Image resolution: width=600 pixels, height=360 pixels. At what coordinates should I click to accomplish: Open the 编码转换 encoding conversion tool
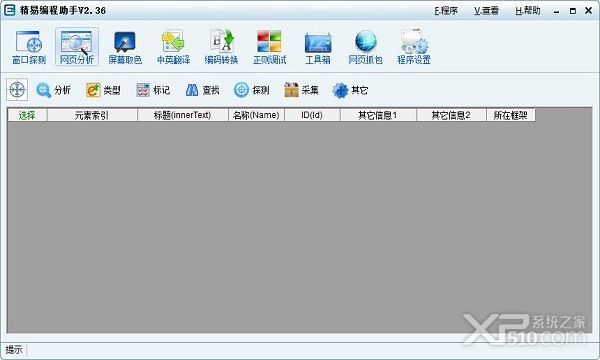click(221, 47)
